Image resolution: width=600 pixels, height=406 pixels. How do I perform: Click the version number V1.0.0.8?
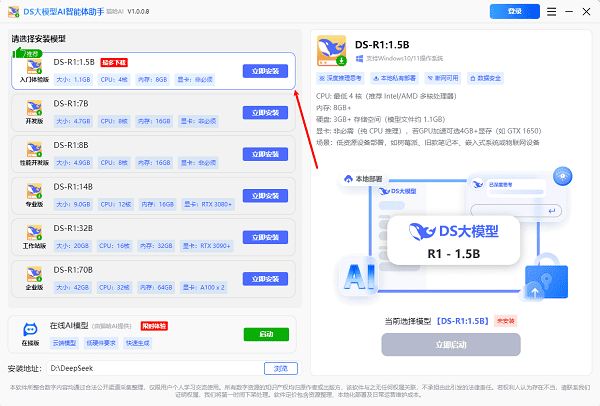coord(138,11)
